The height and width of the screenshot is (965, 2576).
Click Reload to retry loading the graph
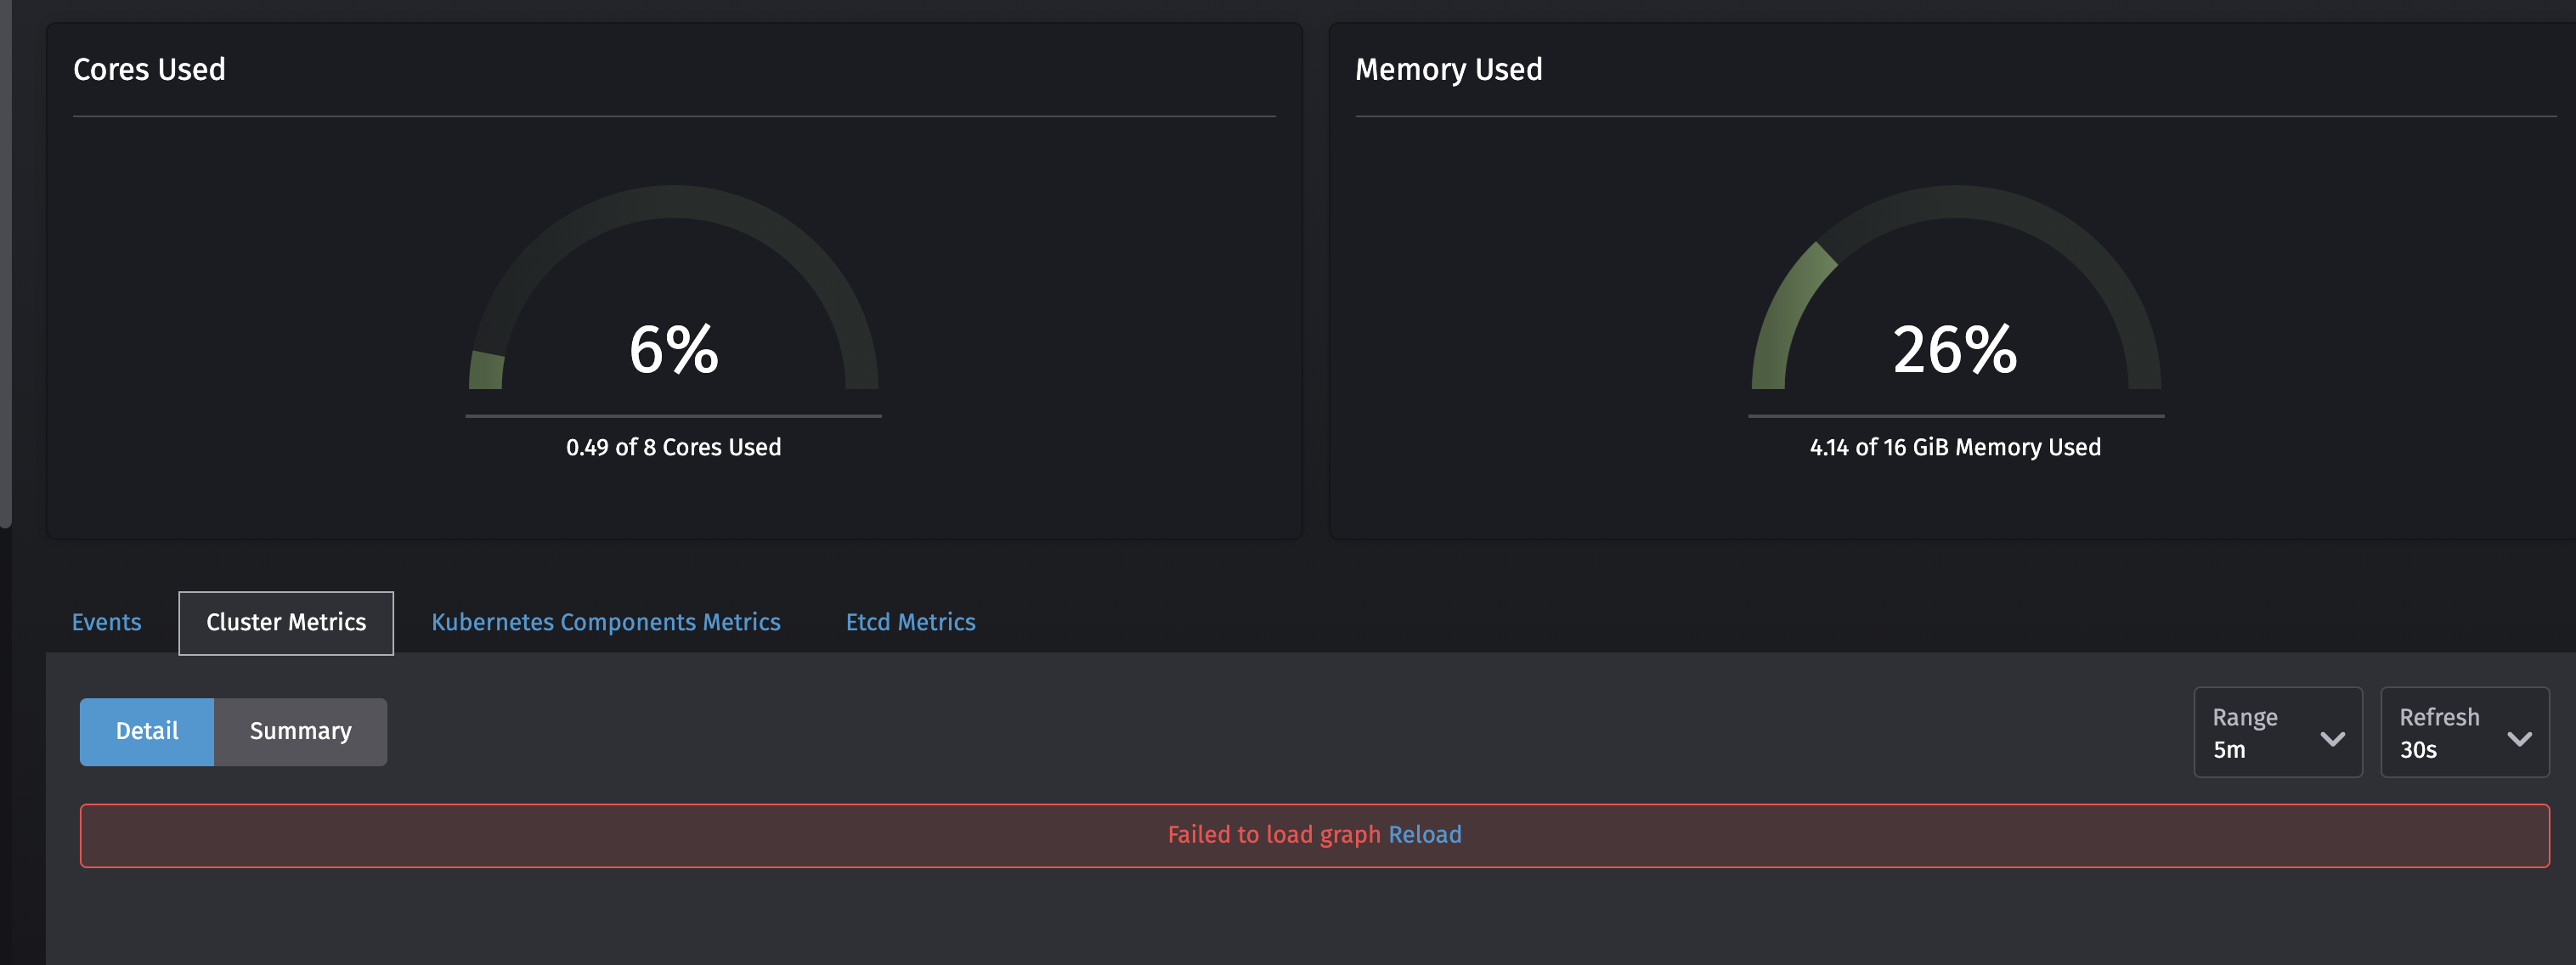(x=1424, y=834)
